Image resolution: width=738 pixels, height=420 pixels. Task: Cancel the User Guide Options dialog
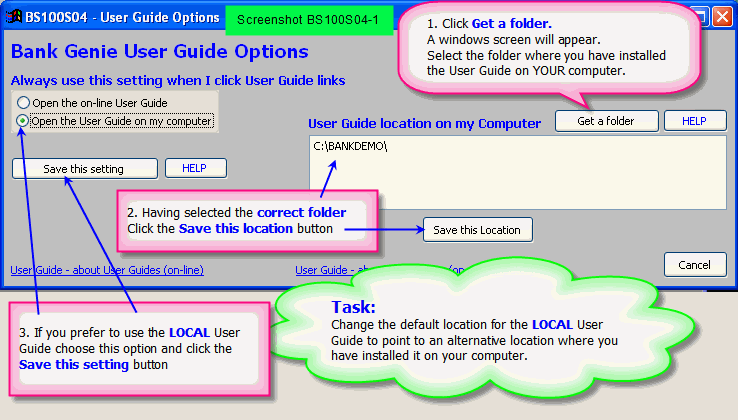[x=695, y=265]
